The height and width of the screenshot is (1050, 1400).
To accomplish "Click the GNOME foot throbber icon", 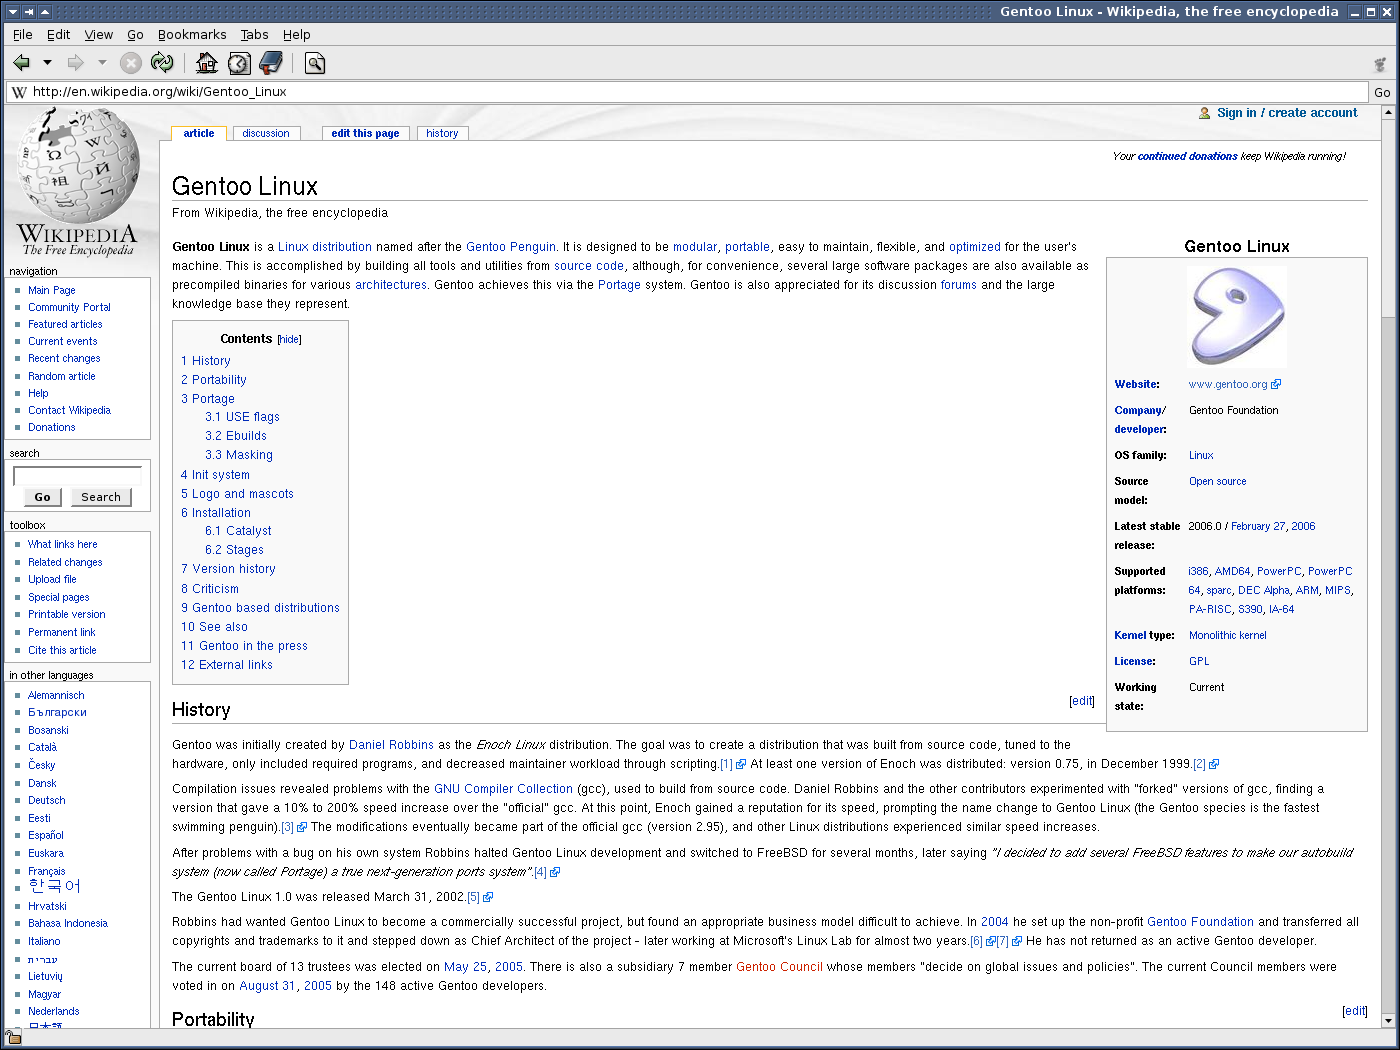I will [x=1380, y=64].
